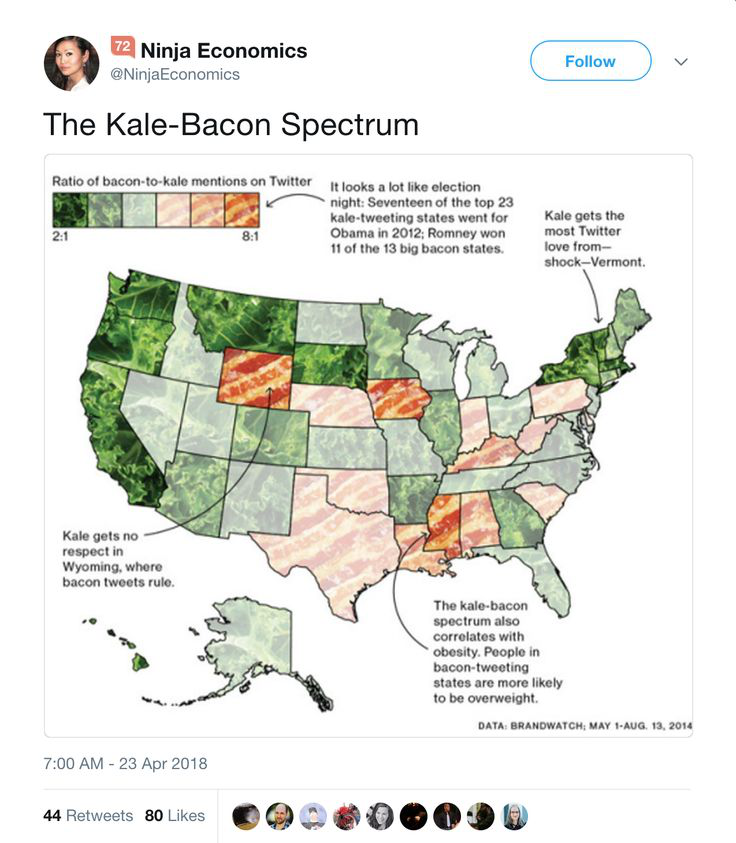Click the red 72 badge icon
The width and height of the screenshot is (736, 843).
[x=123, y=47]
